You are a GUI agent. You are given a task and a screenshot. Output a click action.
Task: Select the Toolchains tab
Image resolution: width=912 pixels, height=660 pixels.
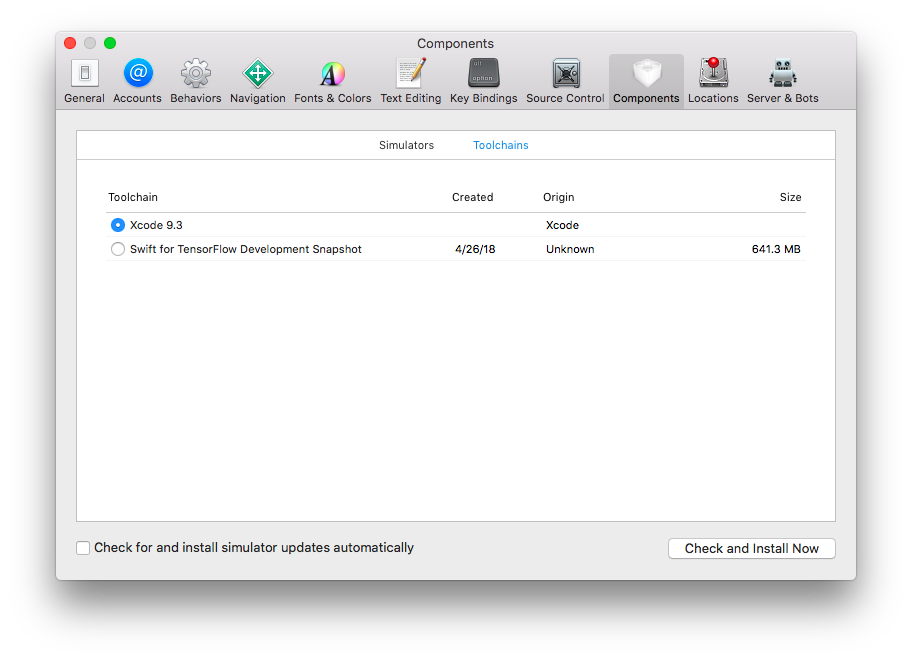(x=500, y=145)
